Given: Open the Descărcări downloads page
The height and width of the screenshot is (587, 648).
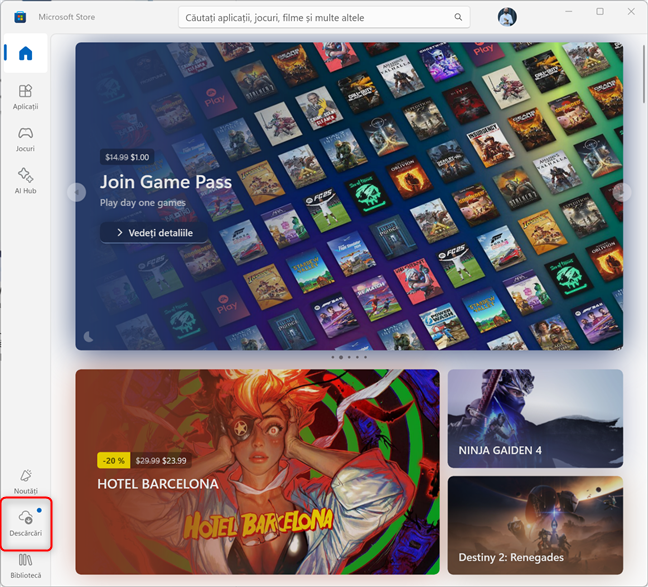Looking at the screenshot, I should pos(25,523).
